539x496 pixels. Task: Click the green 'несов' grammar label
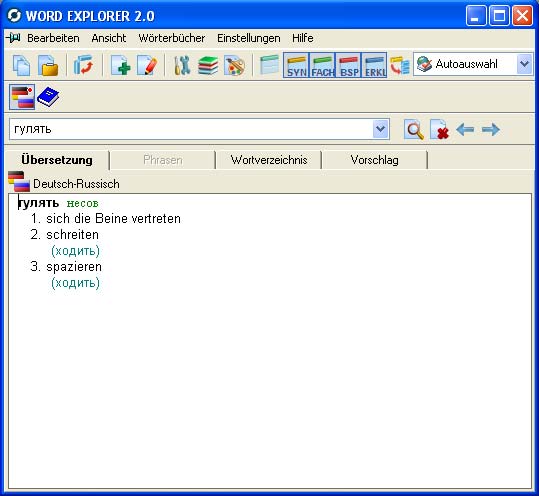point(82,203)
